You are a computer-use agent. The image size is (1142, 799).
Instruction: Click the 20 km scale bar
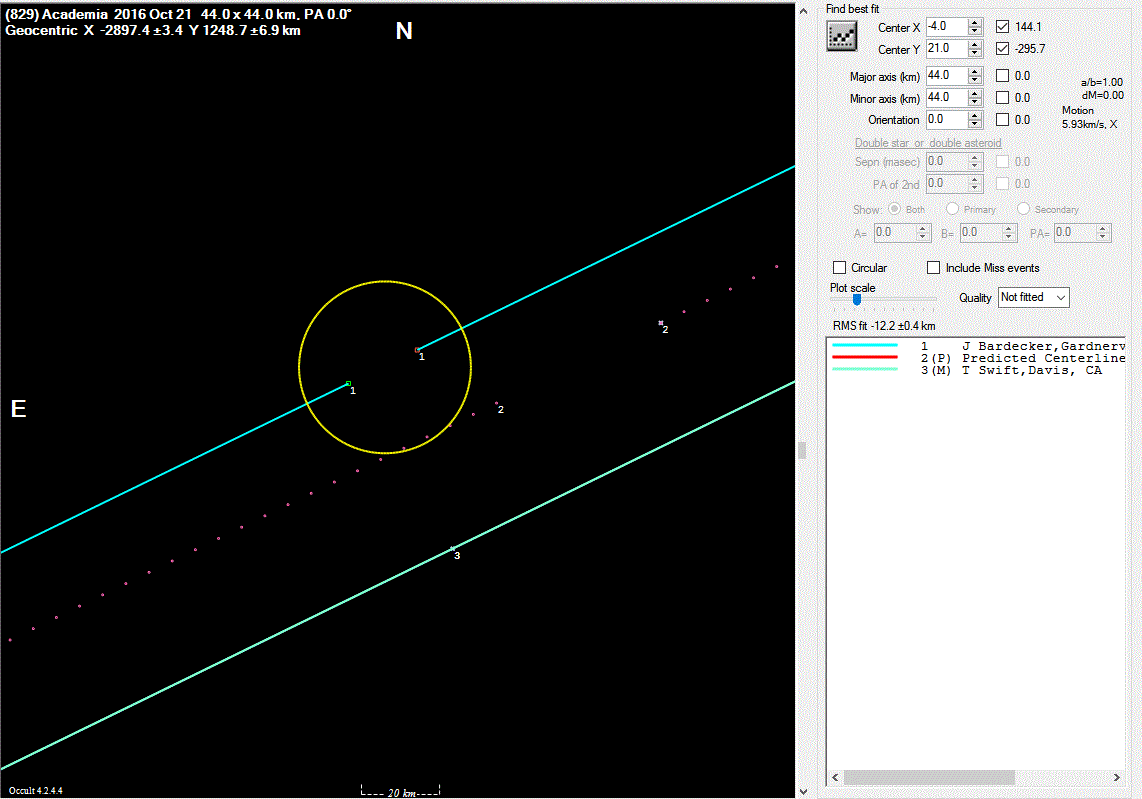coord(401,791)
